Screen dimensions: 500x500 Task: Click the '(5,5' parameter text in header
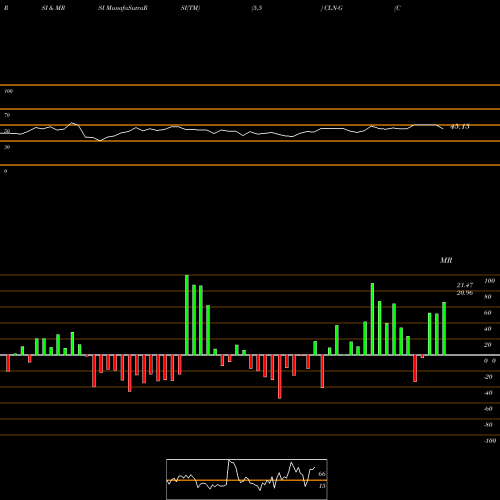[x=257, y=8]
